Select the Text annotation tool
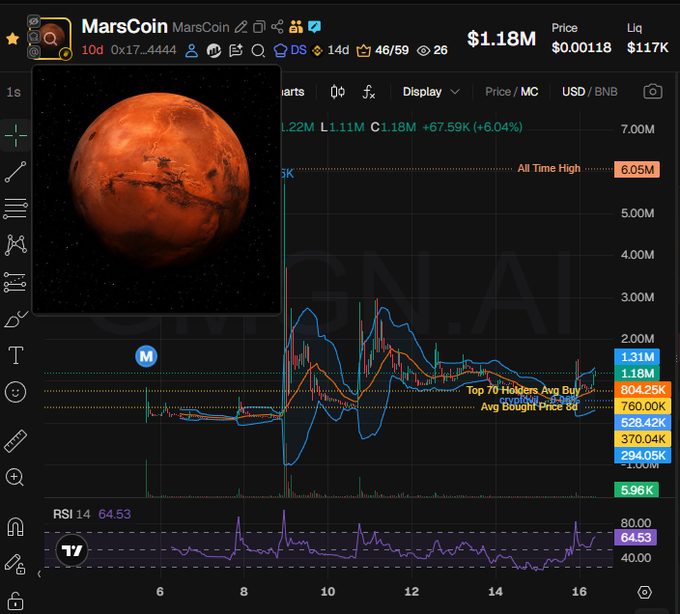 [16, 356]
